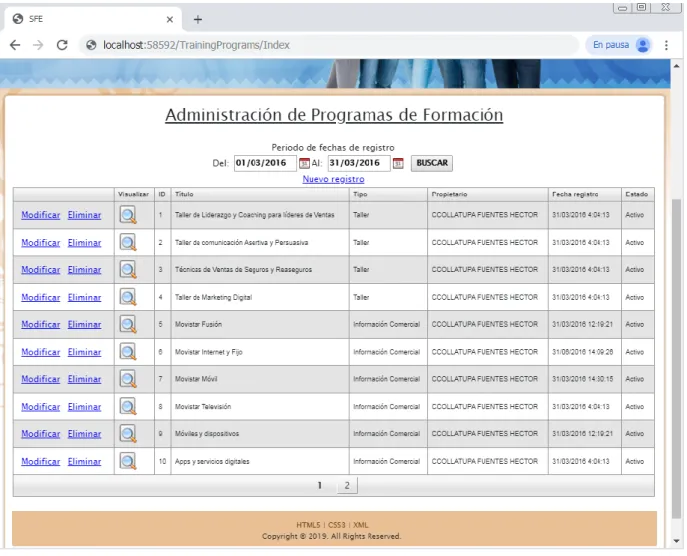The height and width of the screenshot is (556, 687).
Task: Open the magnifier icon for Movistar Internet y Fijo
Action: 128,352
